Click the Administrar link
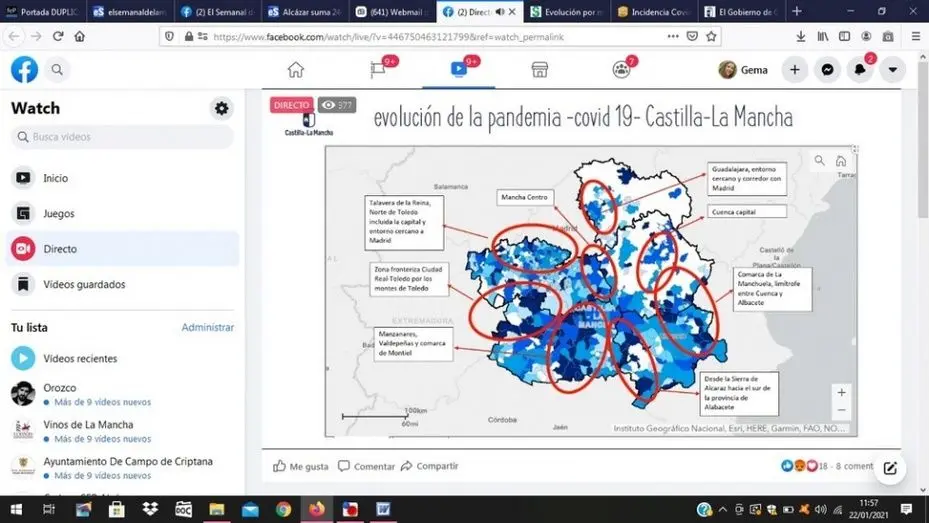The width and height of the screenshot is (929, 523). 207,328
